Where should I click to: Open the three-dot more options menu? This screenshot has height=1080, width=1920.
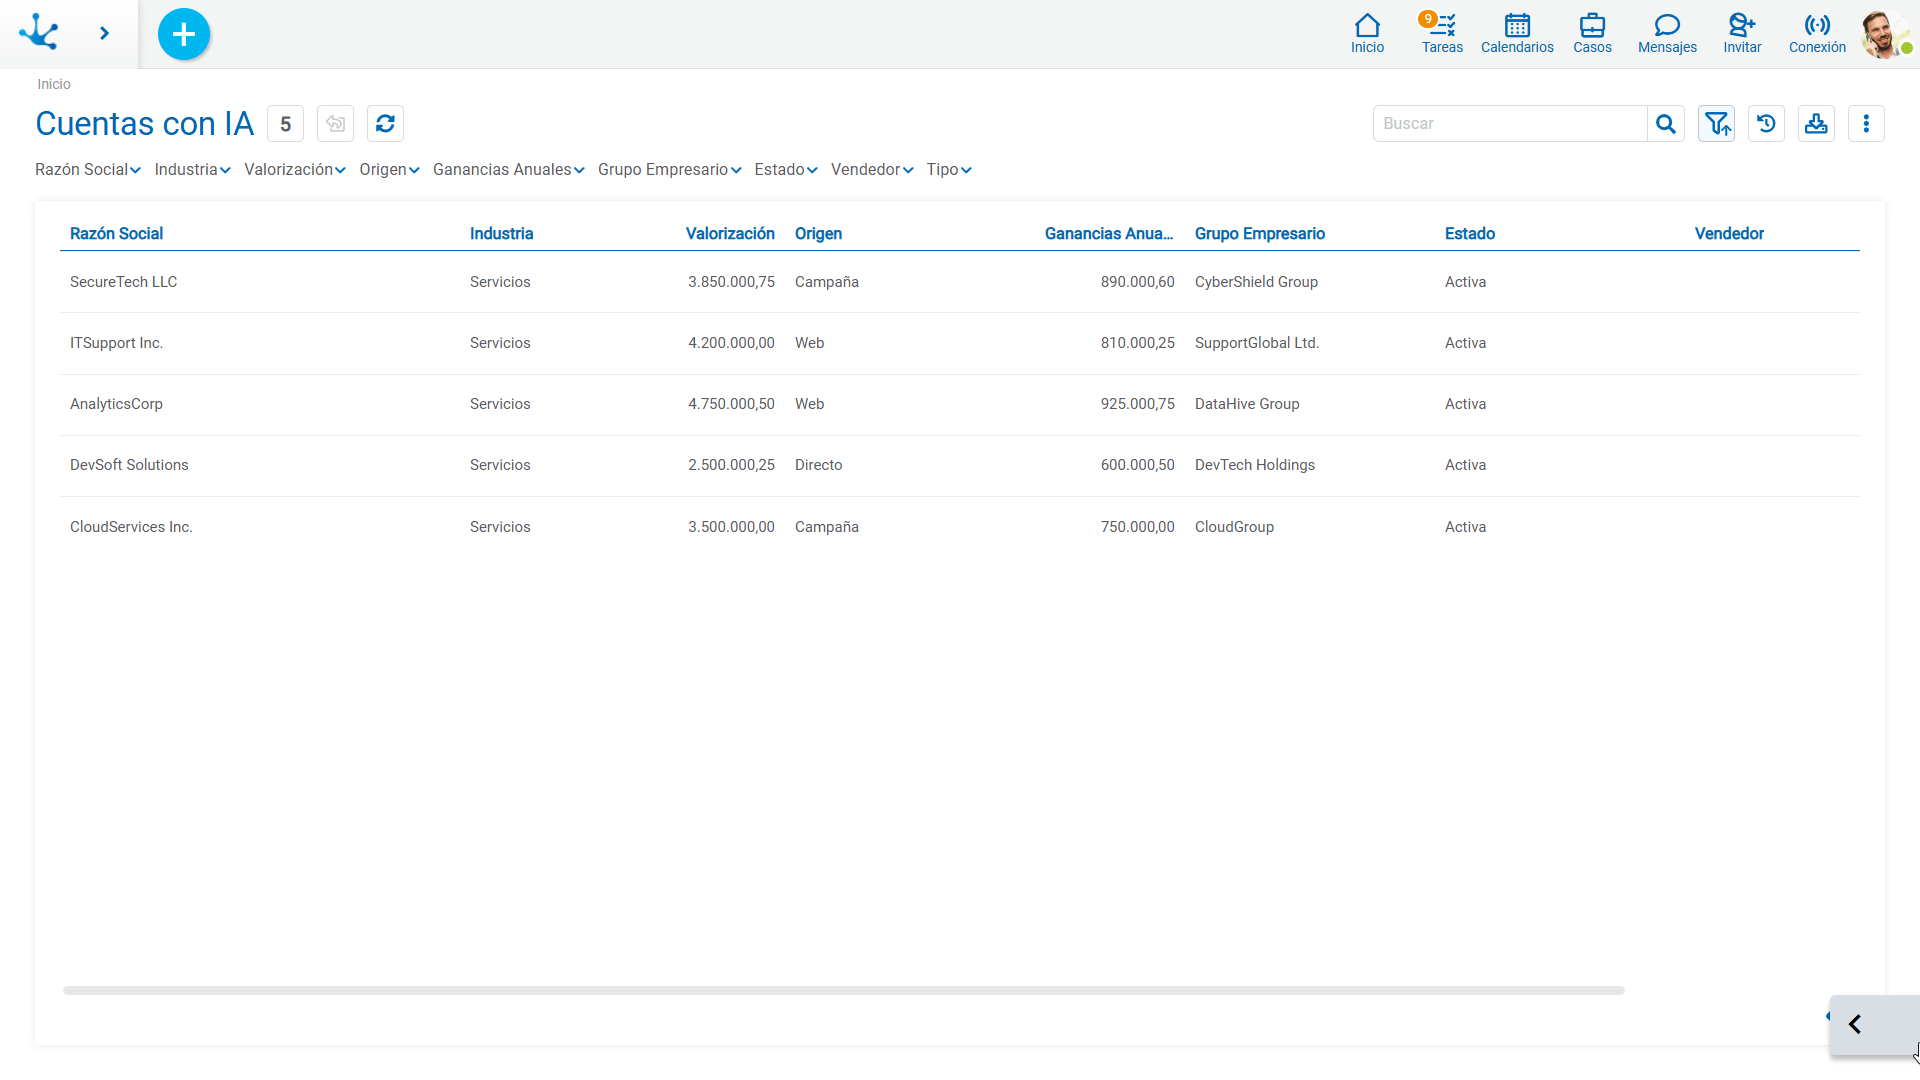[1866, 124]
